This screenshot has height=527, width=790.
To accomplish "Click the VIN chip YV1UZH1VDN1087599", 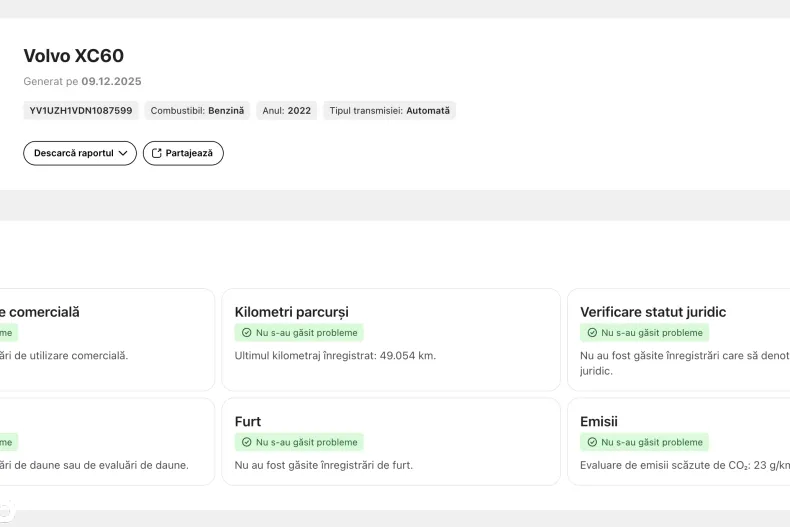I will [x=81, y=111].
